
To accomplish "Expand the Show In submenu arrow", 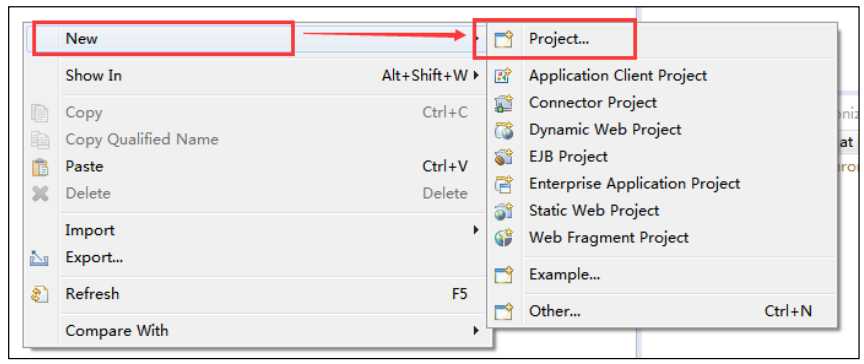I will coord(476,75).
